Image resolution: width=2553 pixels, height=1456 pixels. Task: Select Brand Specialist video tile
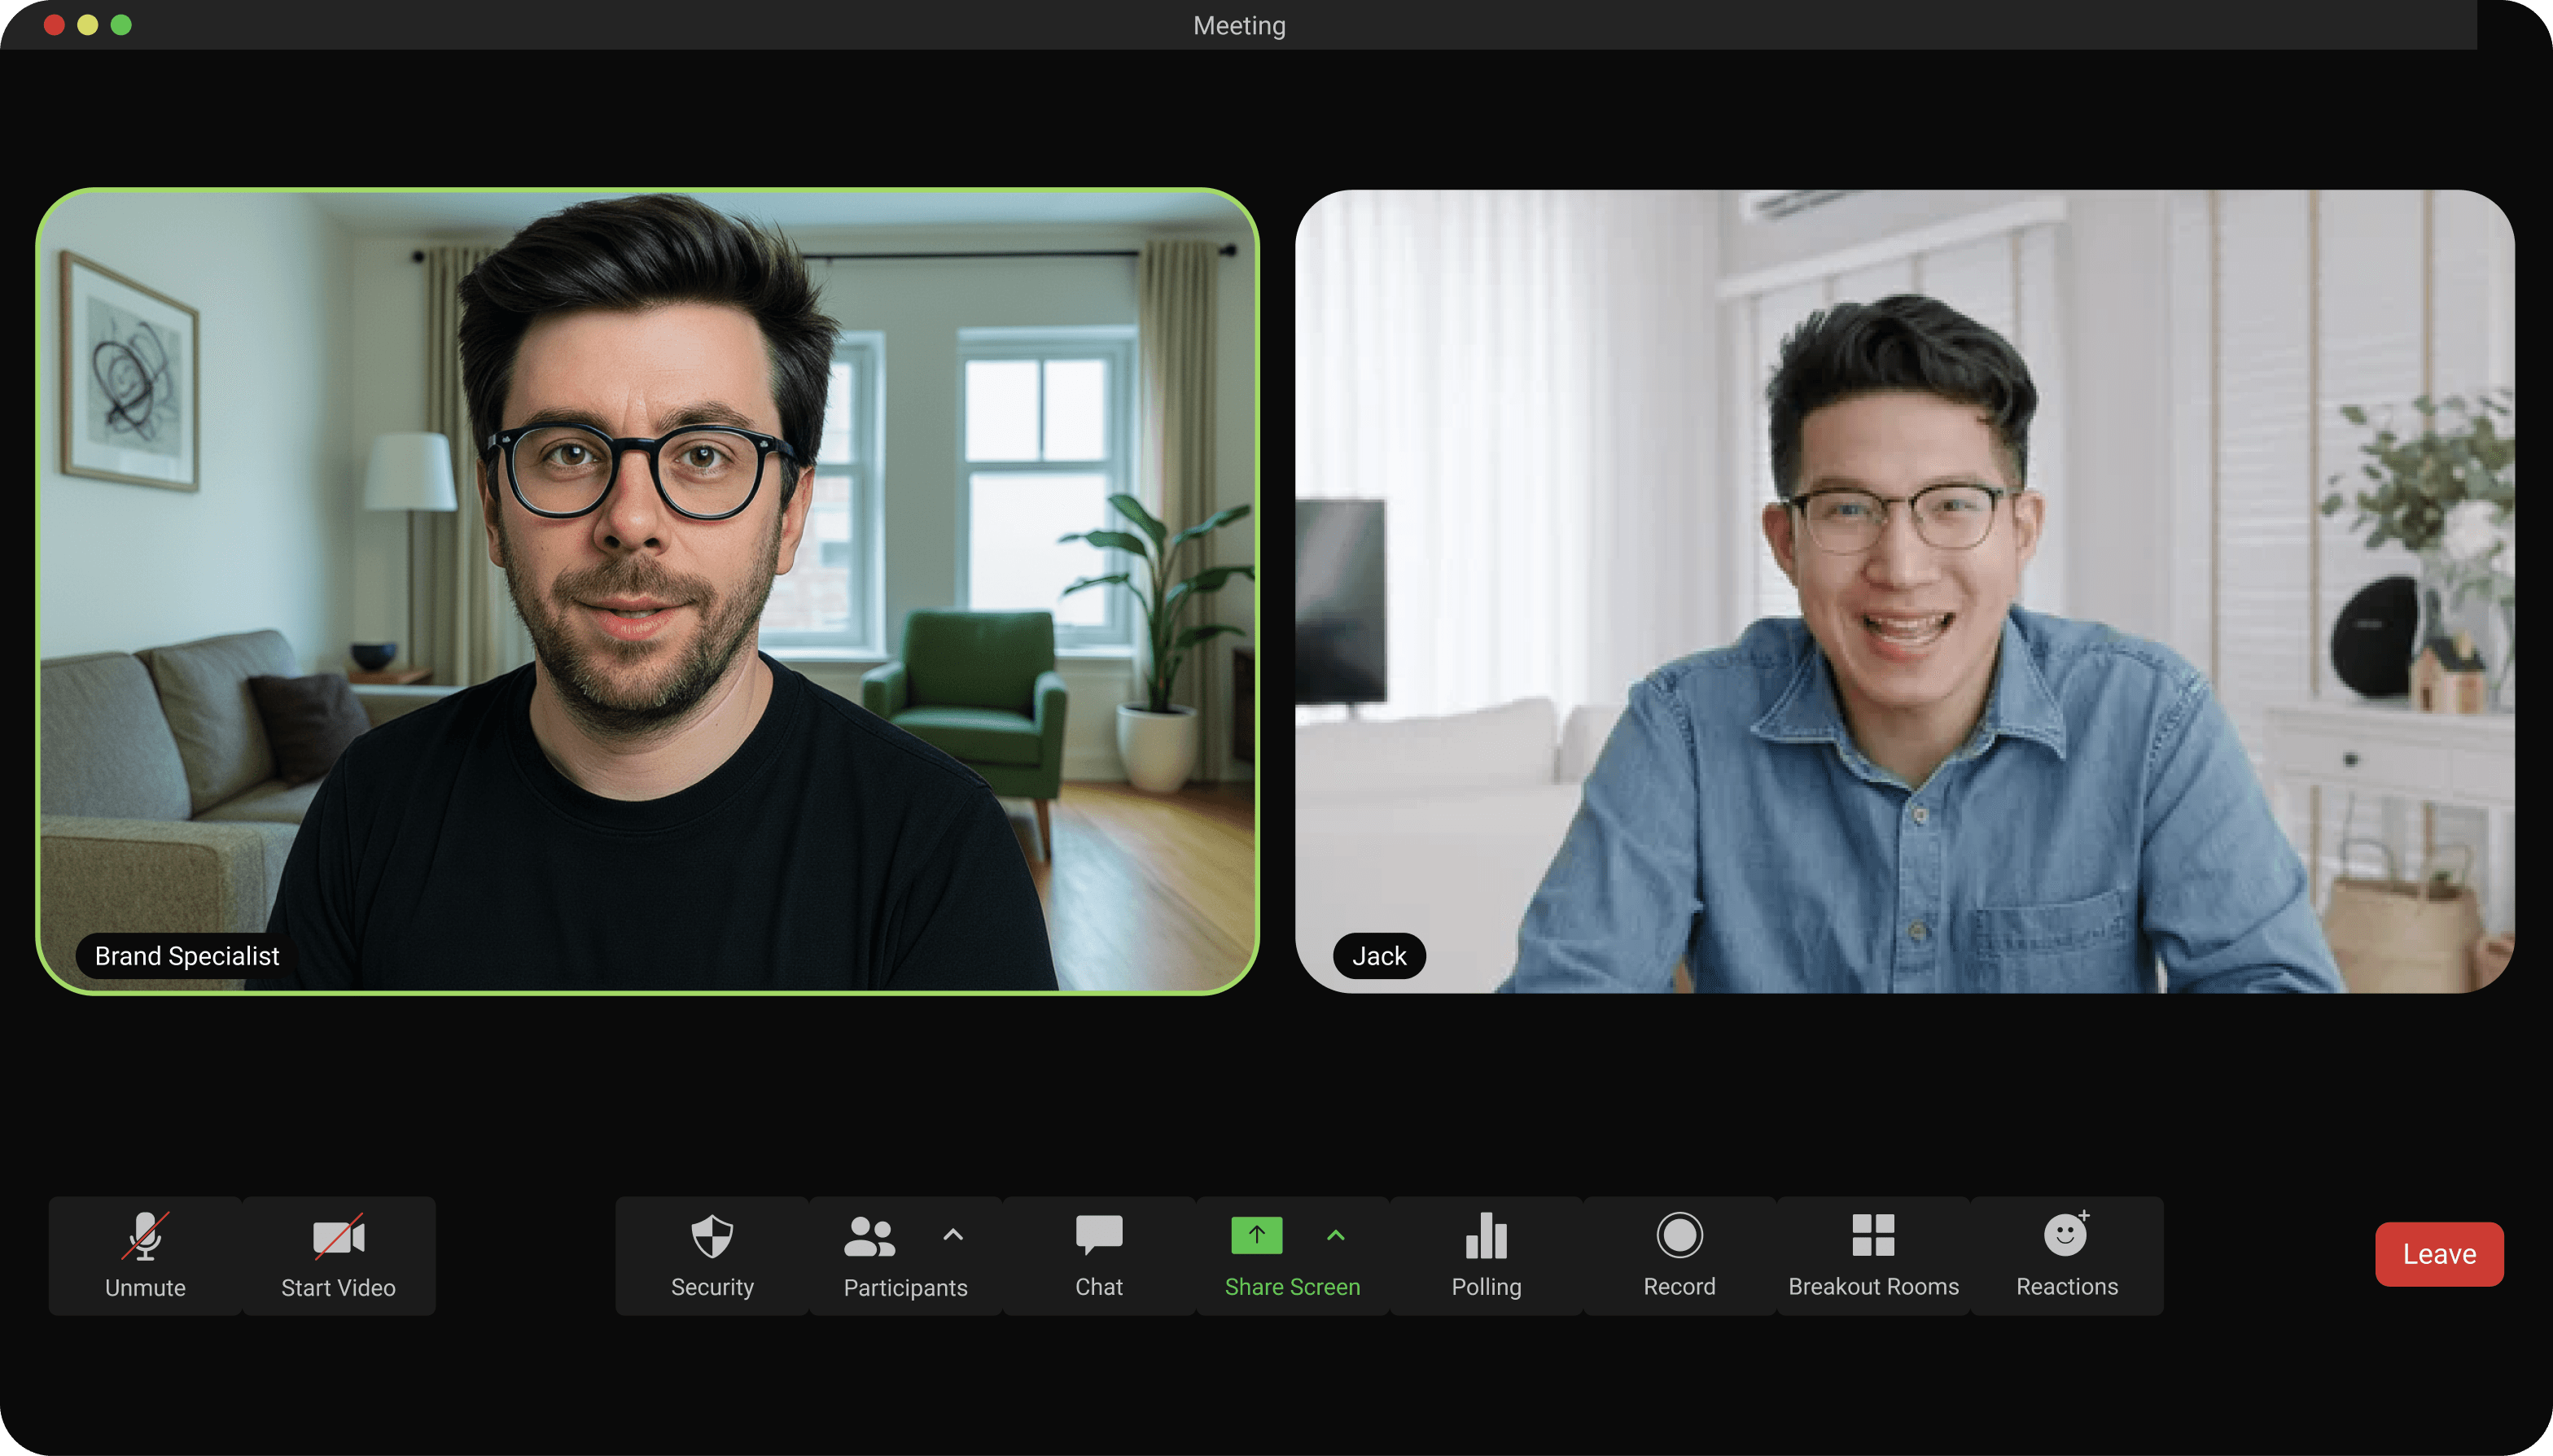(647, 591)
